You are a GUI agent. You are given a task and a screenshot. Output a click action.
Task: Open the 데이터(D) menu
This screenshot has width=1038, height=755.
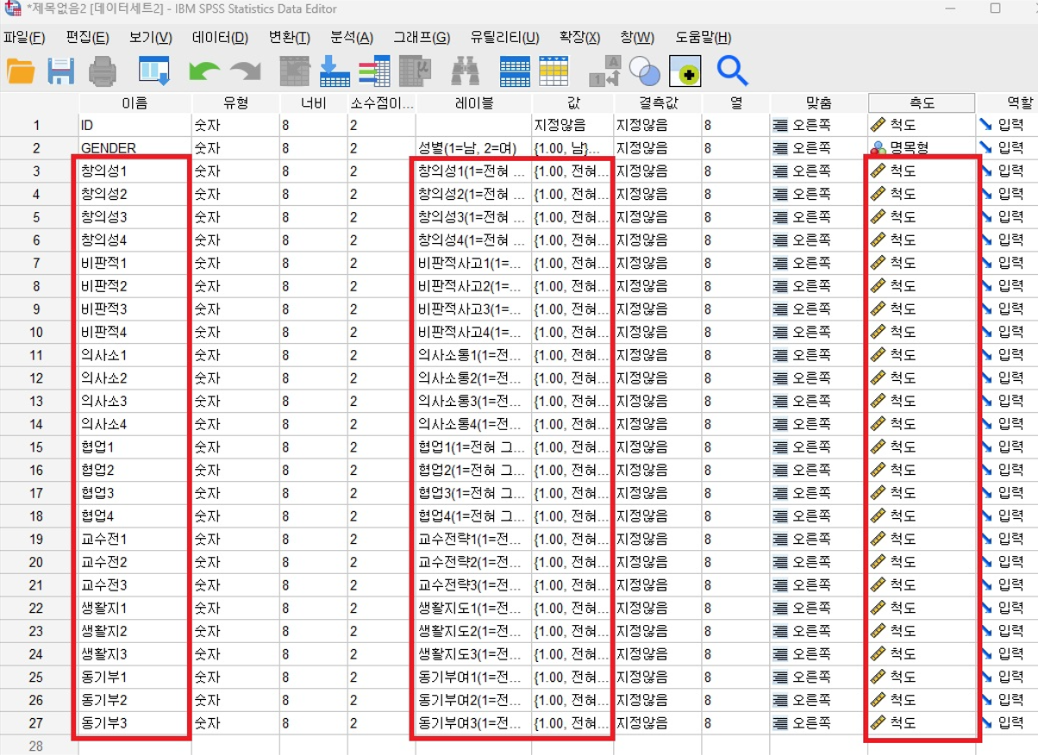click(220, 38)
